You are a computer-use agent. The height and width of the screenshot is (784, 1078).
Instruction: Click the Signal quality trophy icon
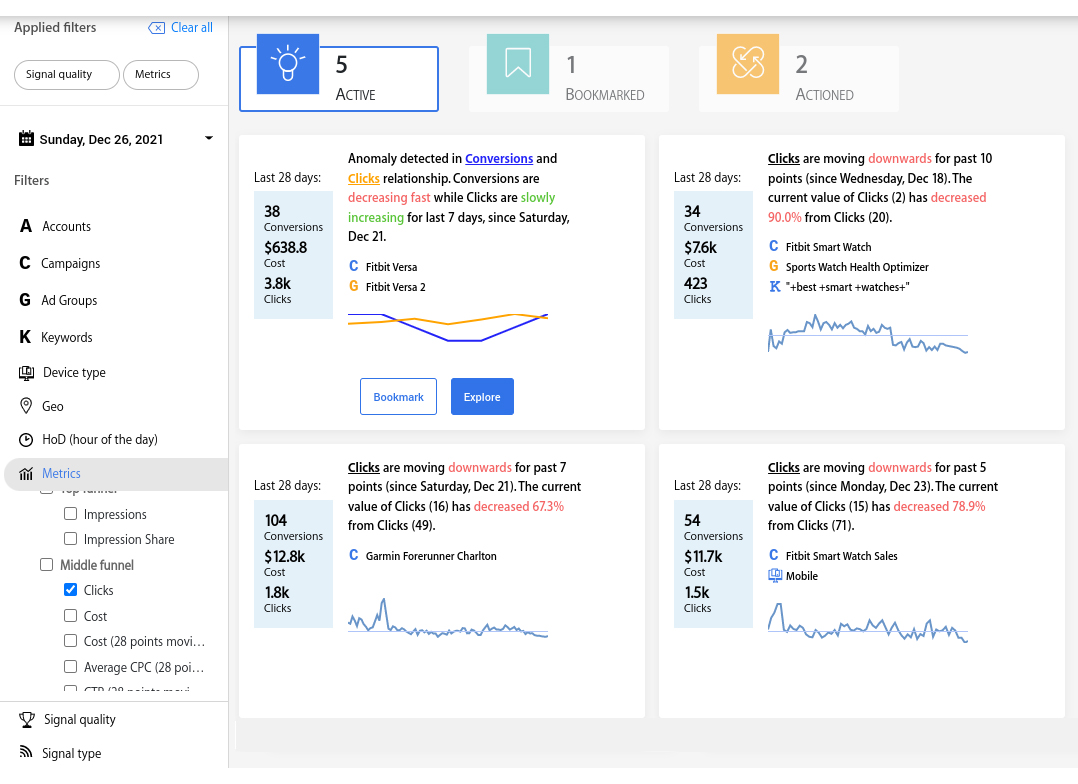27,719
